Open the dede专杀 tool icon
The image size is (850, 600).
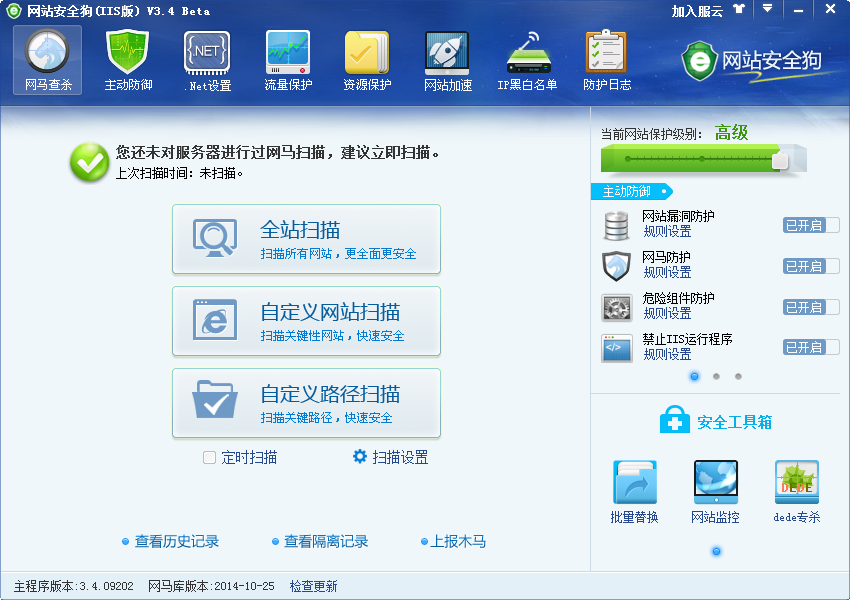point(796,482)
